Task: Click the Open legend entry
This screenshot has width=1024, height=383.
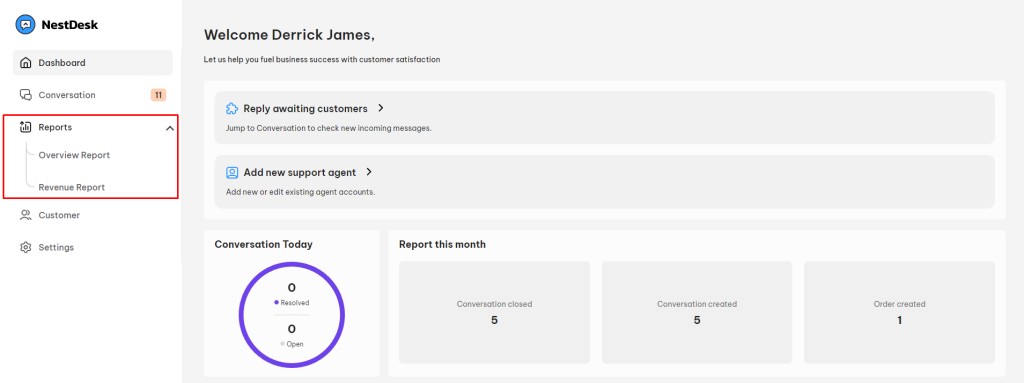Action: [292, 344]
